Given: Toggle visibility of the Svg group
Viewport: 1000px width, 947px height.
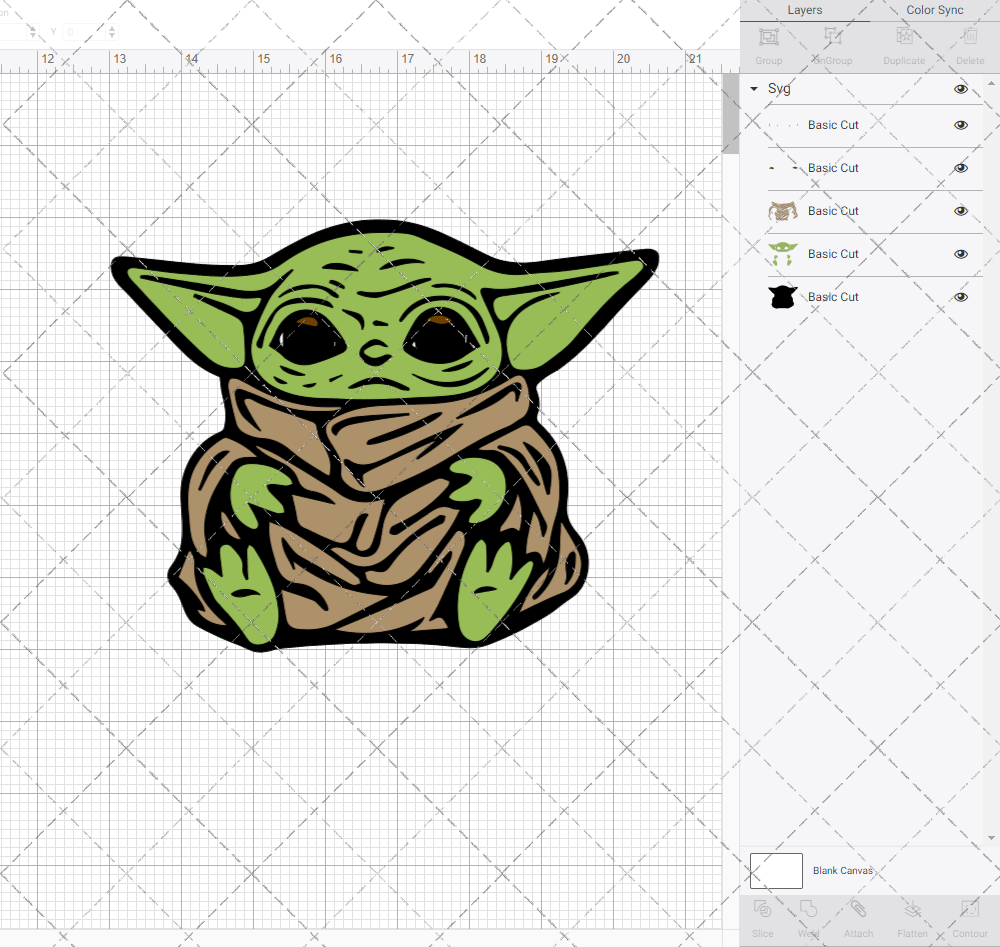Looking at the screenshot, I should pos(960,89).
